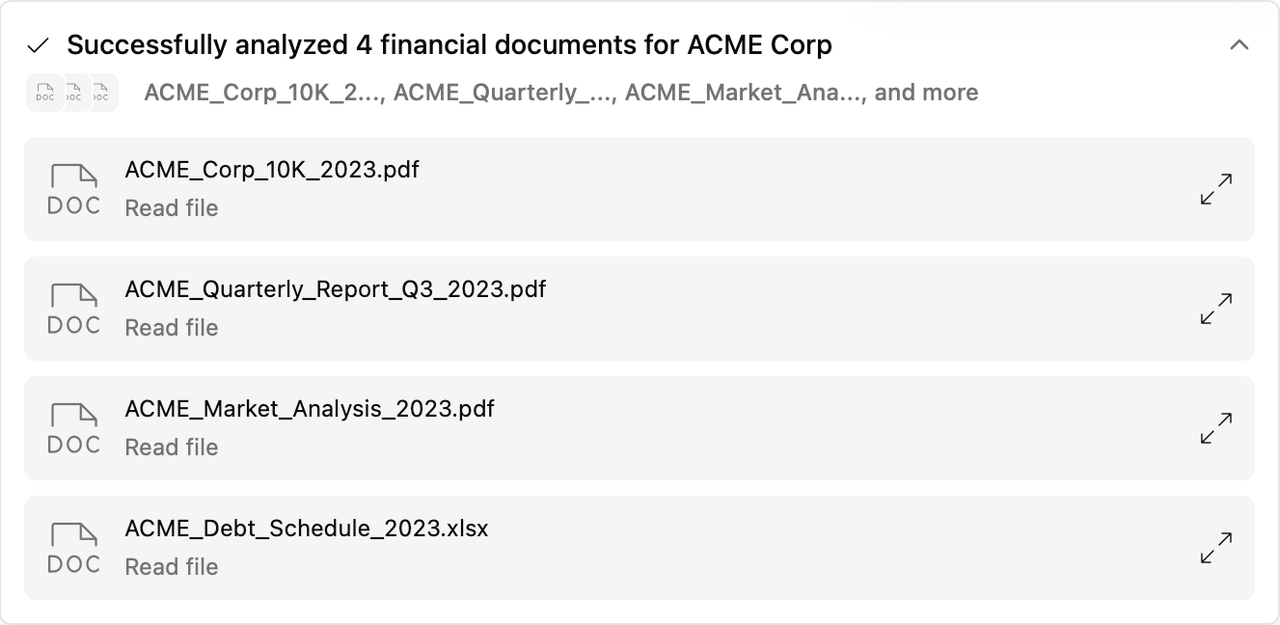
Task: Collapse the analyzed documents panel chevron
Action: (1239, 45)
